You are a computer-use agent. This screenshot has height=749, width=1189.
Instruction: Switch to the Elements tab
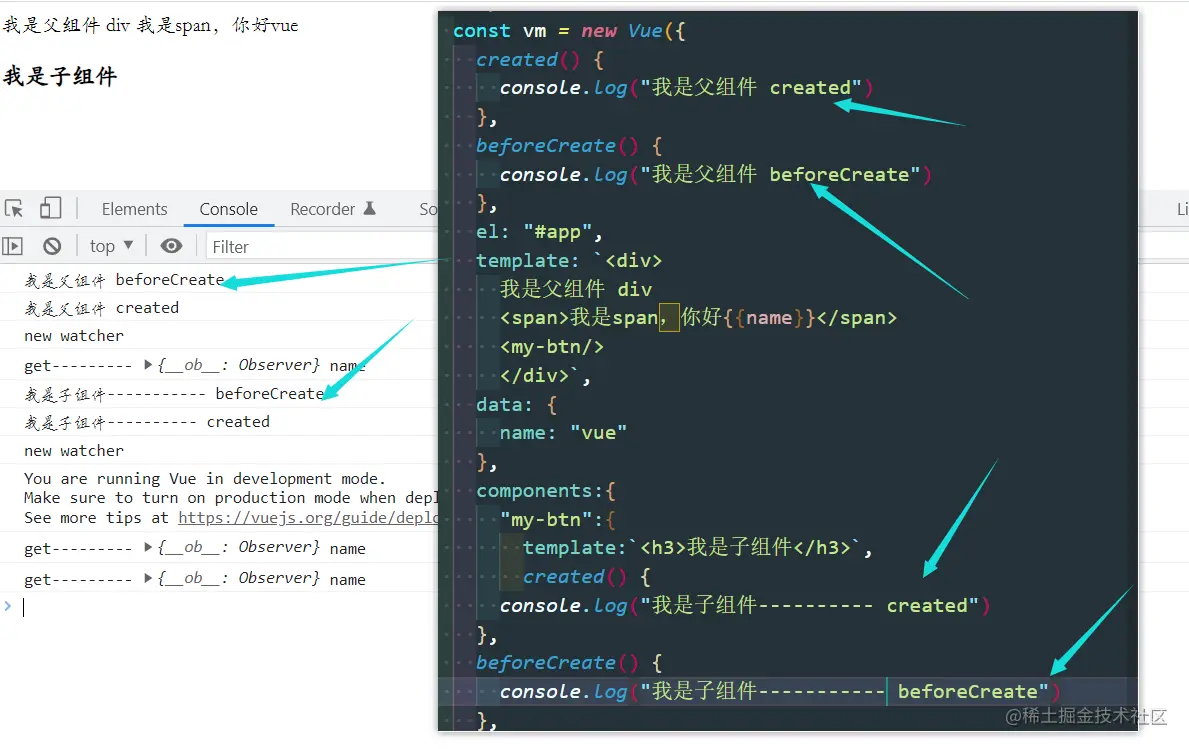(134, 209)
